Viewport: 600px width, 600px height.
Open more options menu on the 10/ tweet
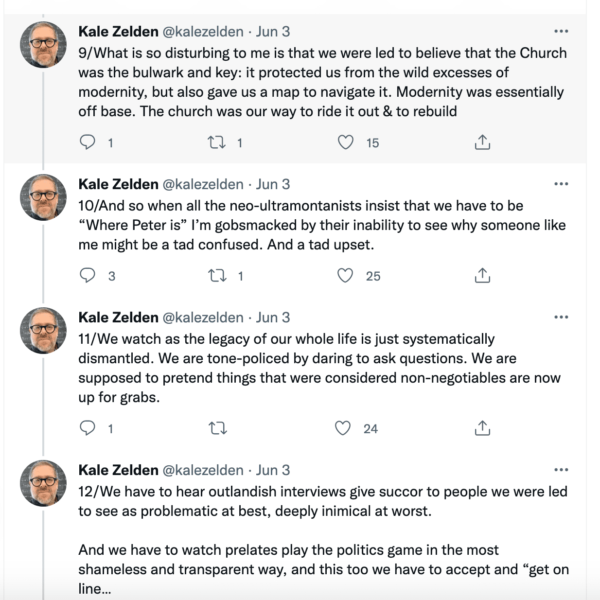click(x=561, y=184)
